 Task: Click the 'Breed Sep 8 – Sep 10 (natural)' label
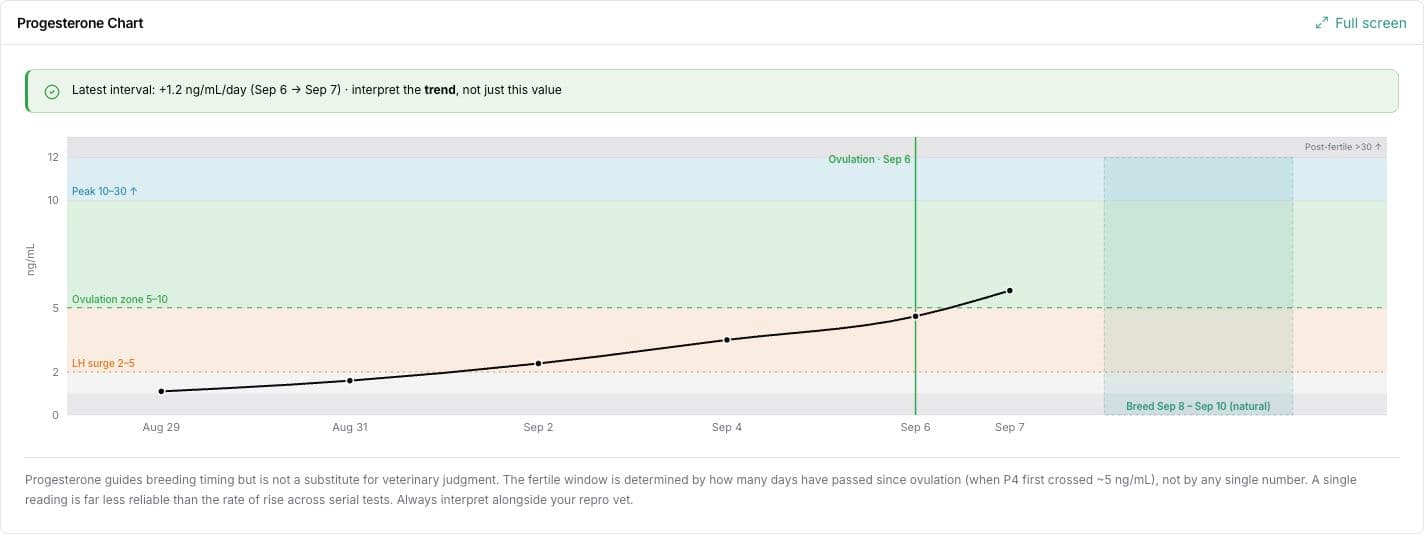pos(1198,406)
